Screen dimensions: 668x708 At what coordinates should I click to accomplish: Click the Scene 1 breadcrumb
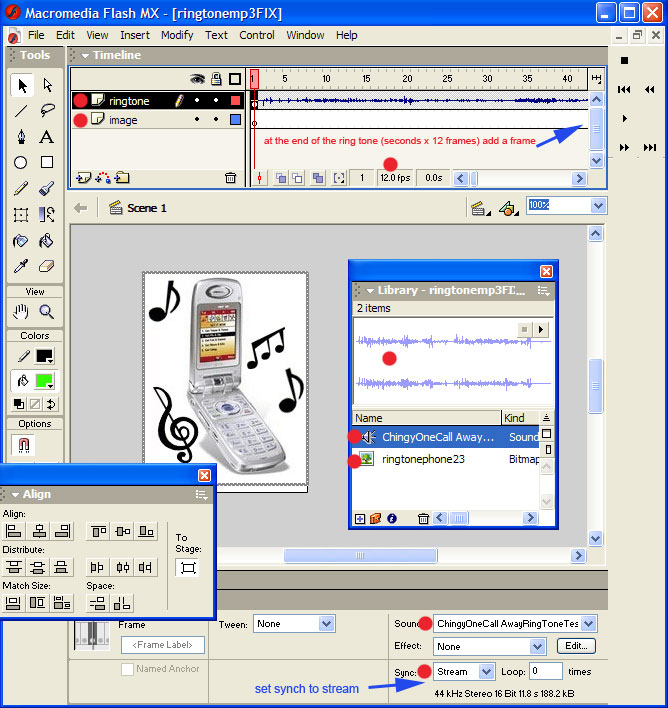point(146,208)
